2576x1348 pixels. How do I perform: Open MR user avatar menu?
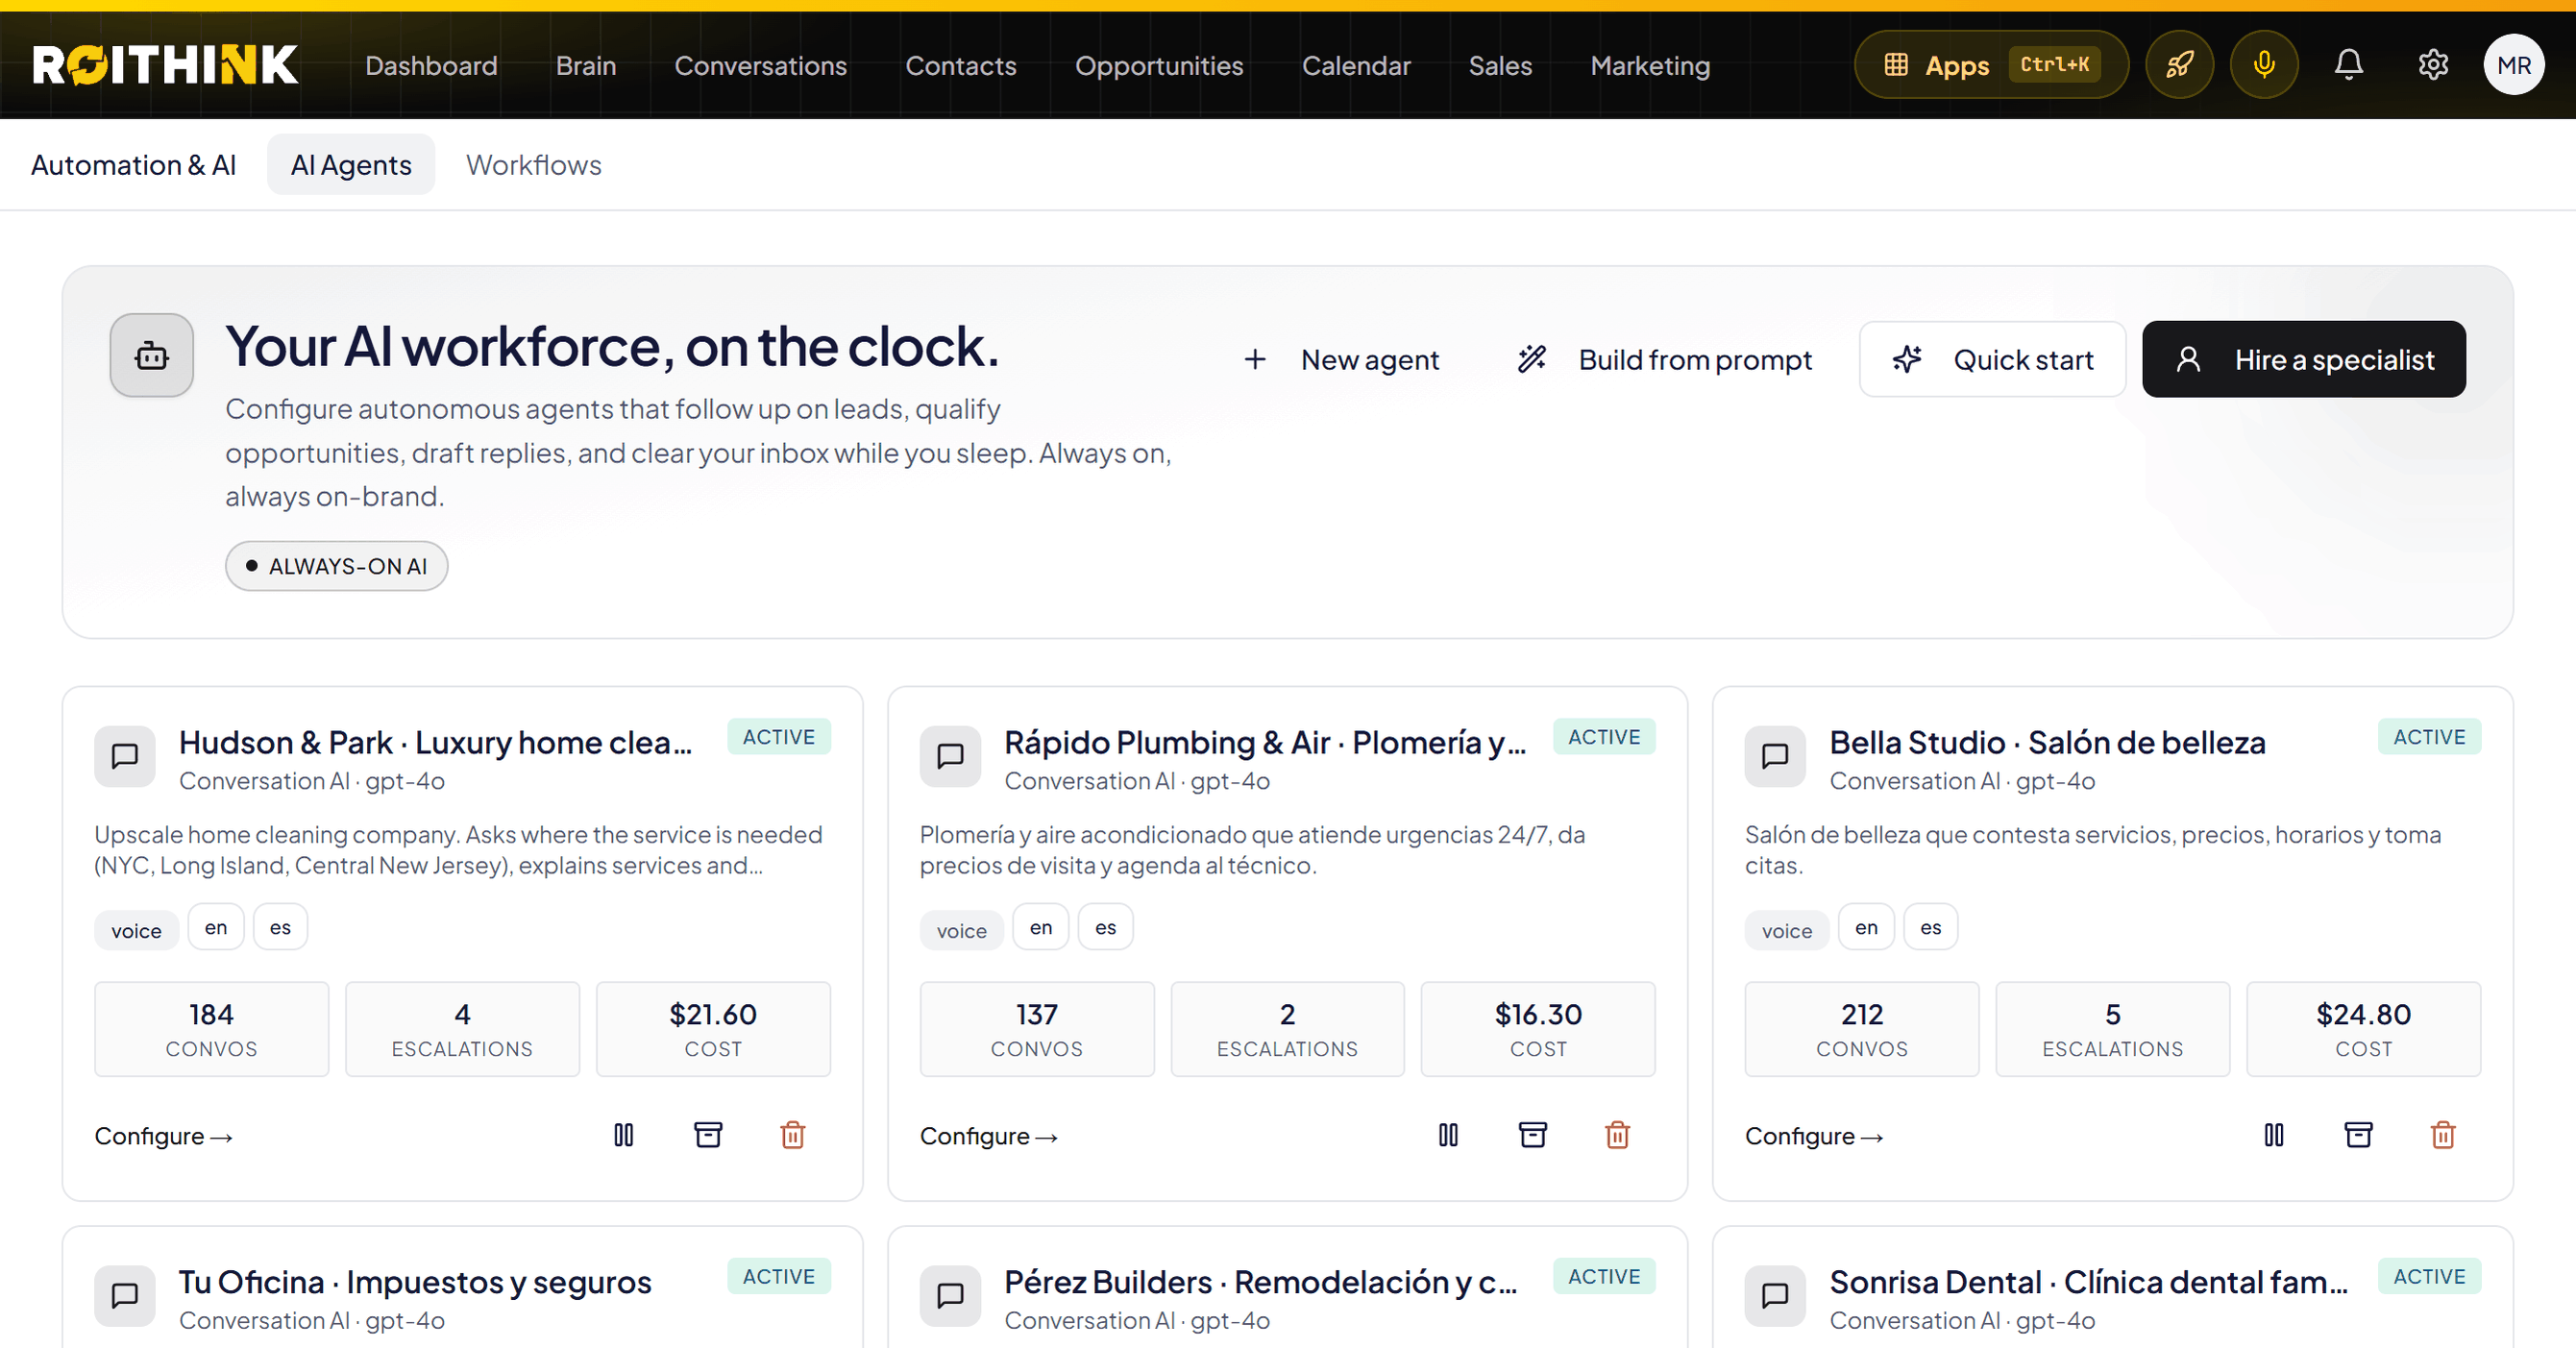coord(2514,65)
